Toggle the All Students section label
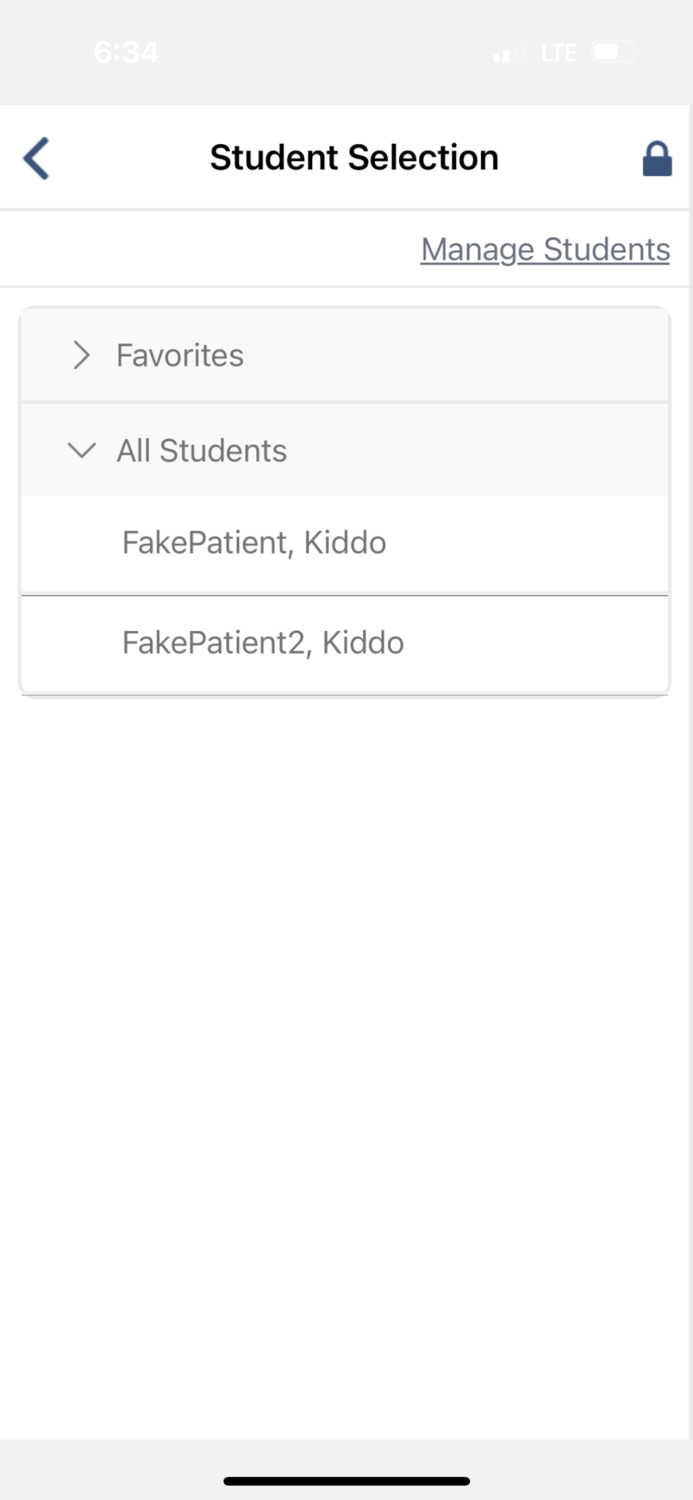 pos(201,451)
